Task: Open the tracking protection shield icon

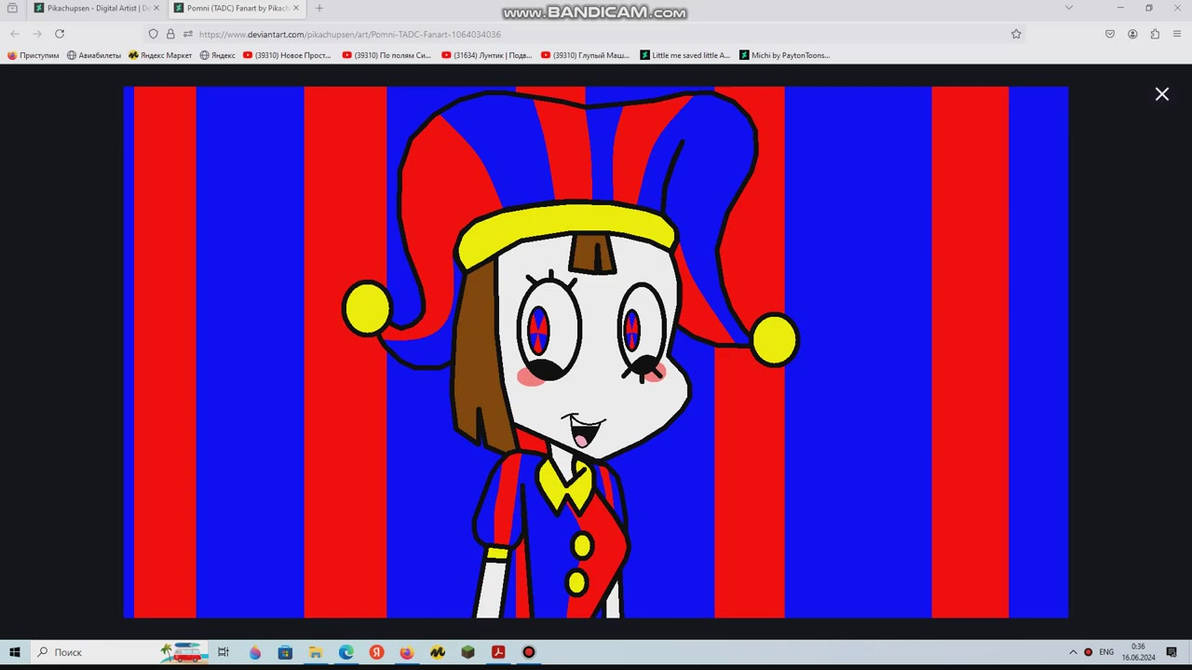Action: pyautogui.click(x=154, y=34)
